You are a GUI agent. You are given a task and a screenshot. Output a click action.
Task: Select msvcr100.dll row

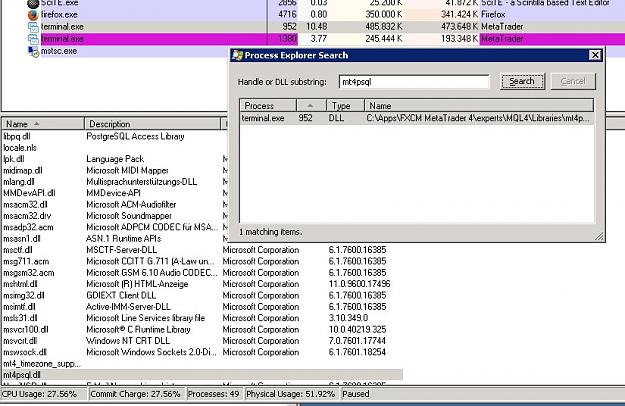click(x=26, y=330)
